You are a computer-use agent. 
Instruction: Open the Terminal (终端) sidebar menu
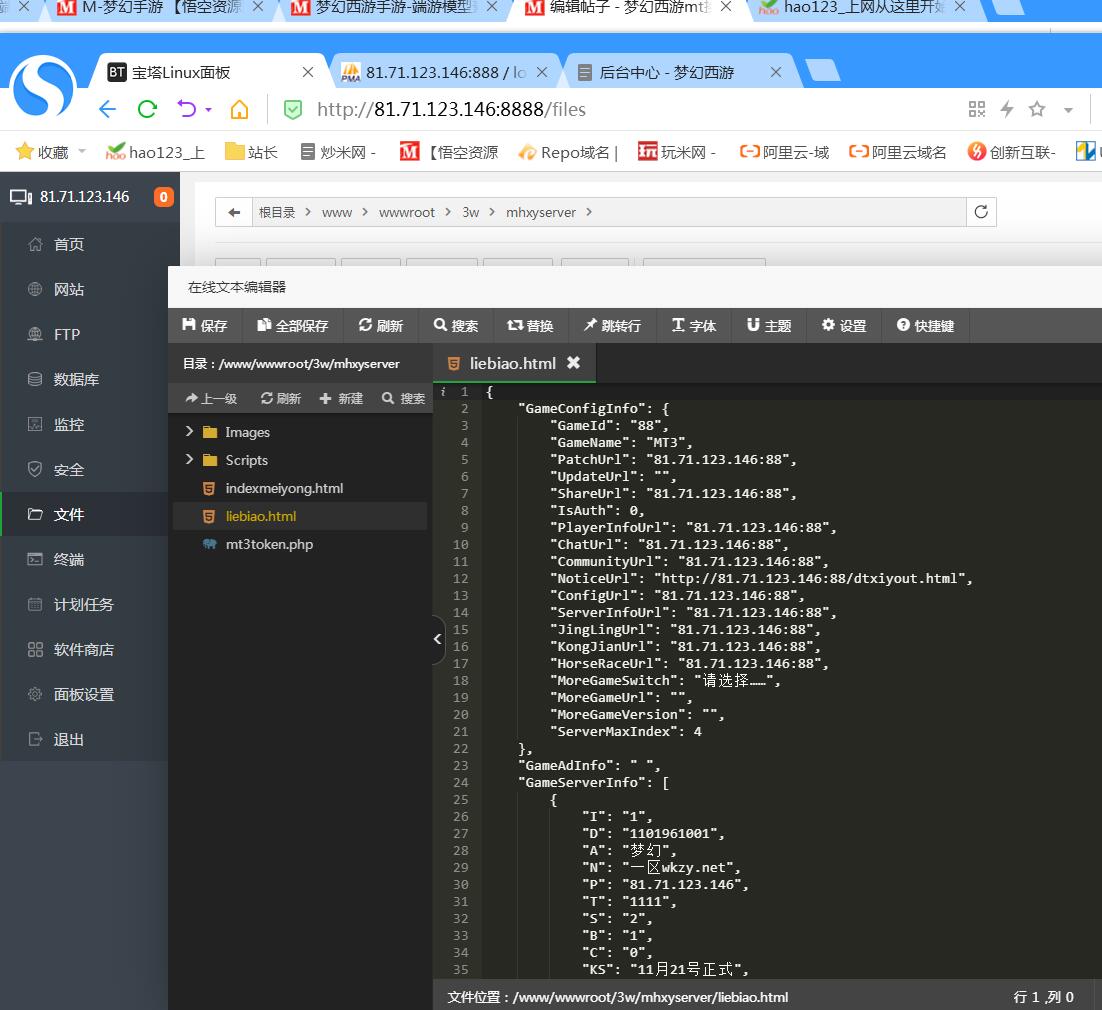[68, 559]
